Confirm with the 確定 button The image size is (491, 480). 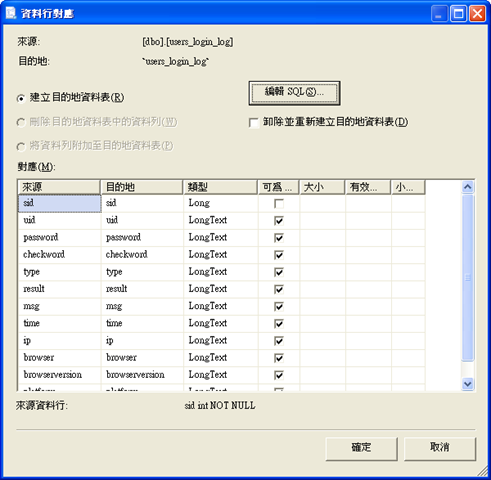361,449
